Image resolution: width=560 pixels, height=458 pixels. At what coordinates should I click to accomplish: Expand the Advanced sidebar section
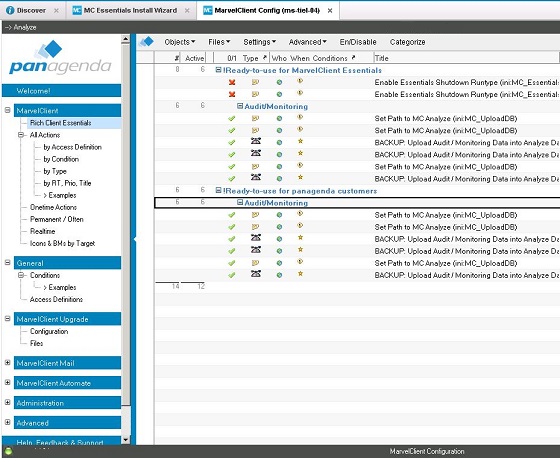point(8,422)
